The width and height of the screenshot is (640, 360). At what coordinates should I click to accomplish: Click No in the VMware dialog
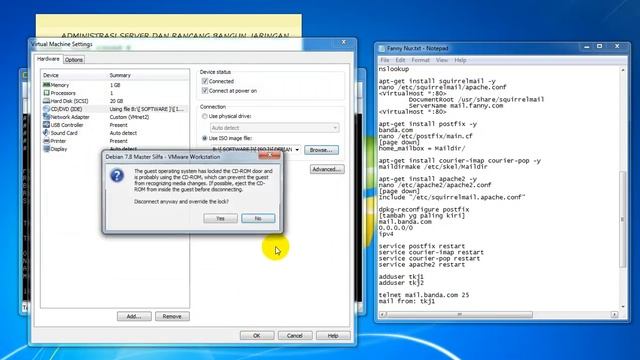click(258, 218)
